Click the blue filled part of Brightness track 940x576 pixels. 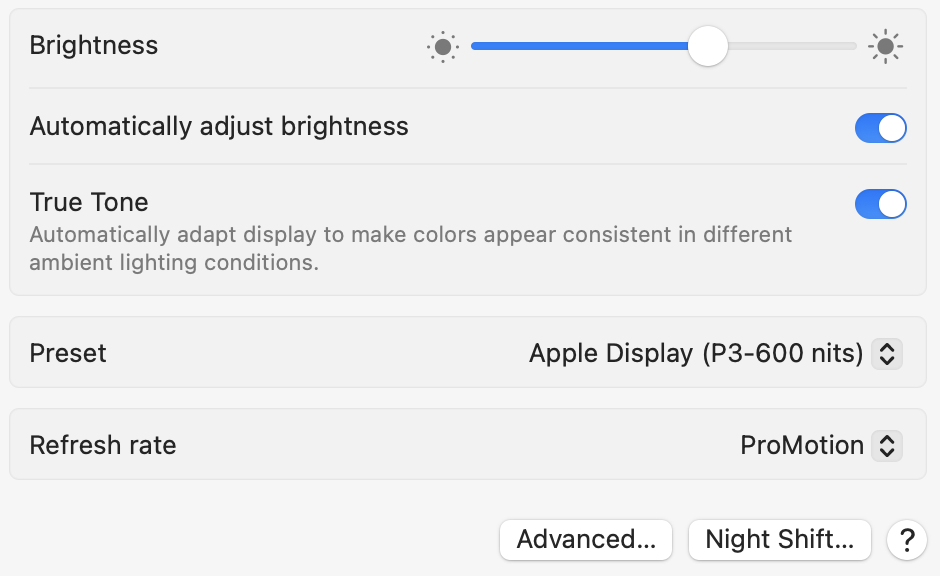578,46
